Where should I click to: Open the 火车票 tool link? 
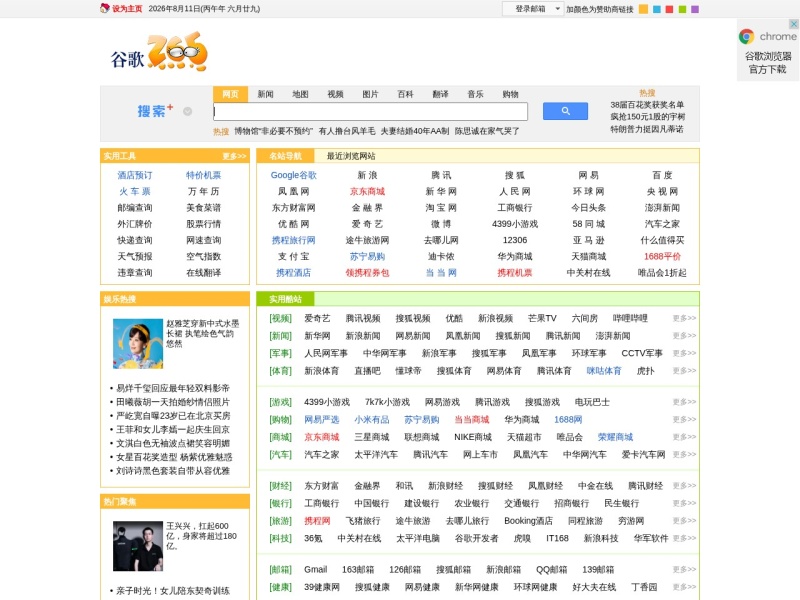(x=135, y=191)
